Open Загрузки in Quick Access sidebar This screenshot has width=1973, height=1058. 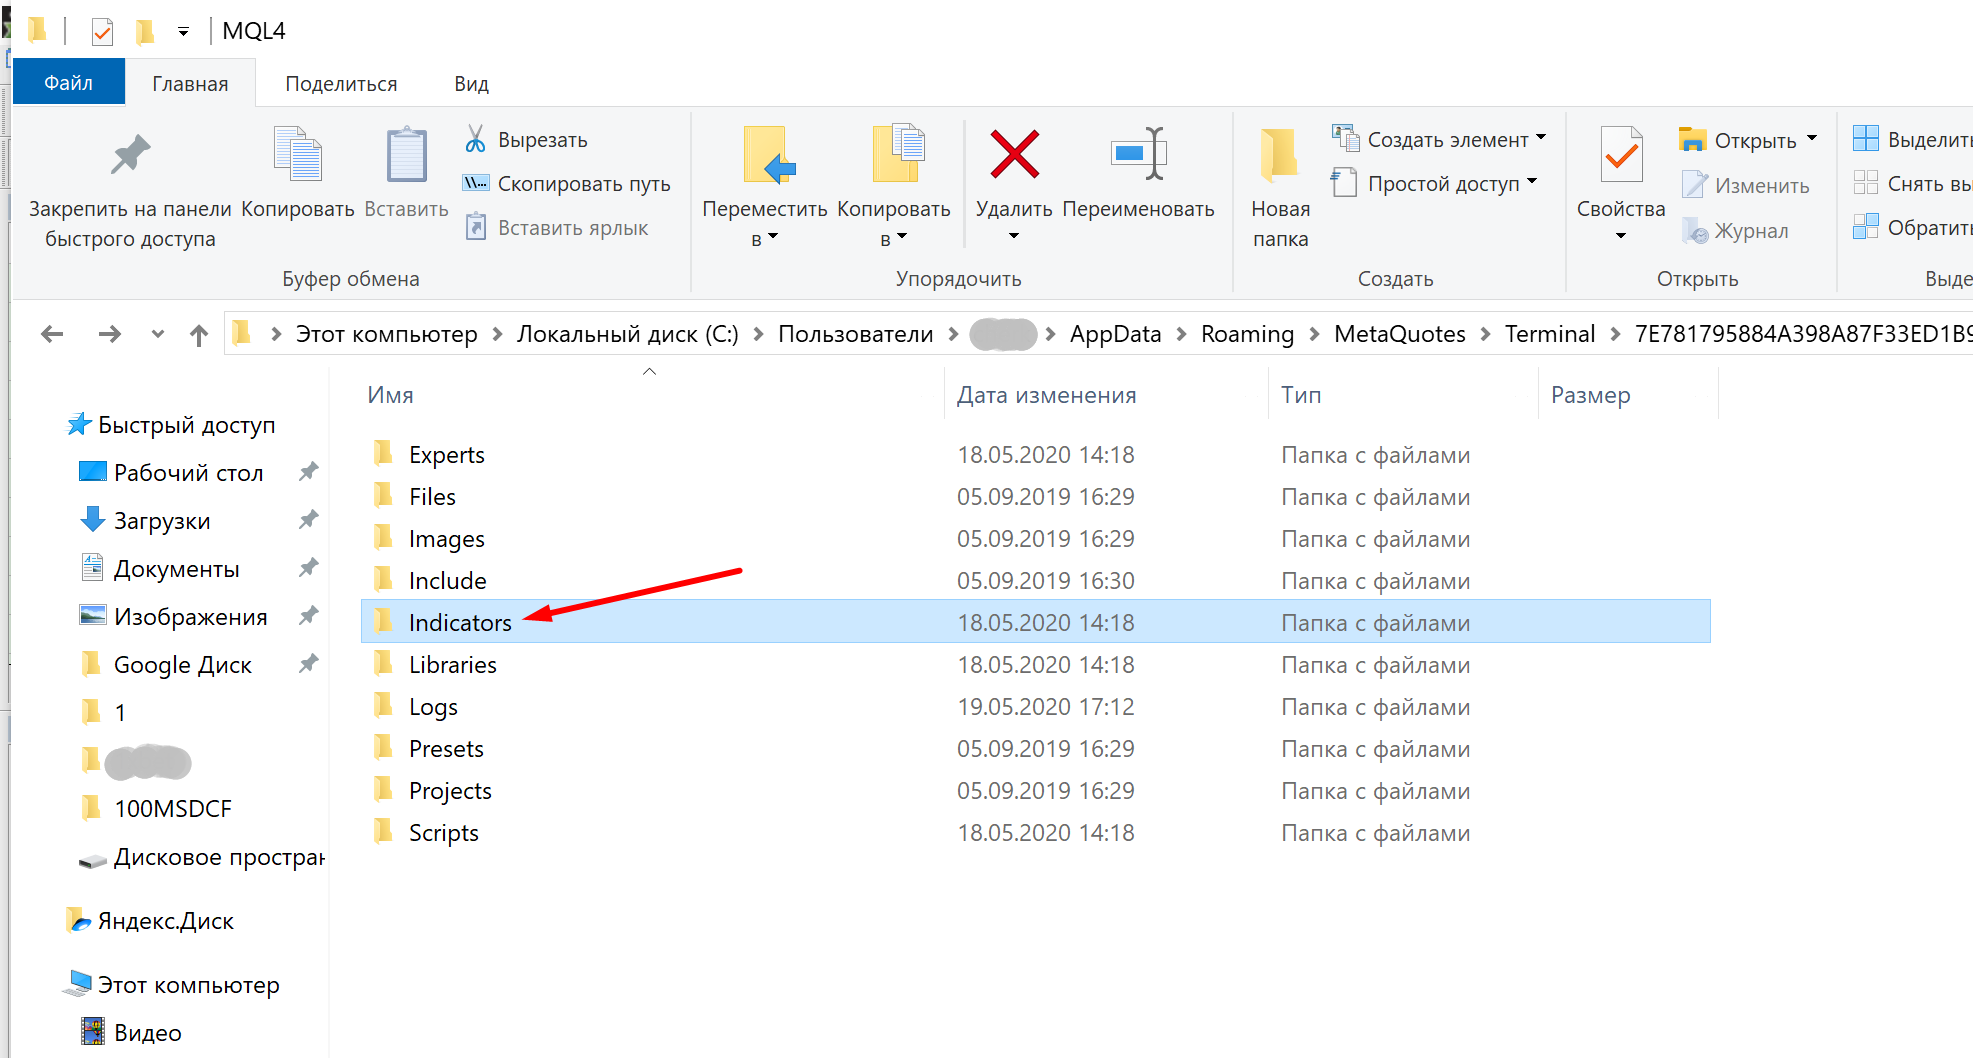coord(162,521)
